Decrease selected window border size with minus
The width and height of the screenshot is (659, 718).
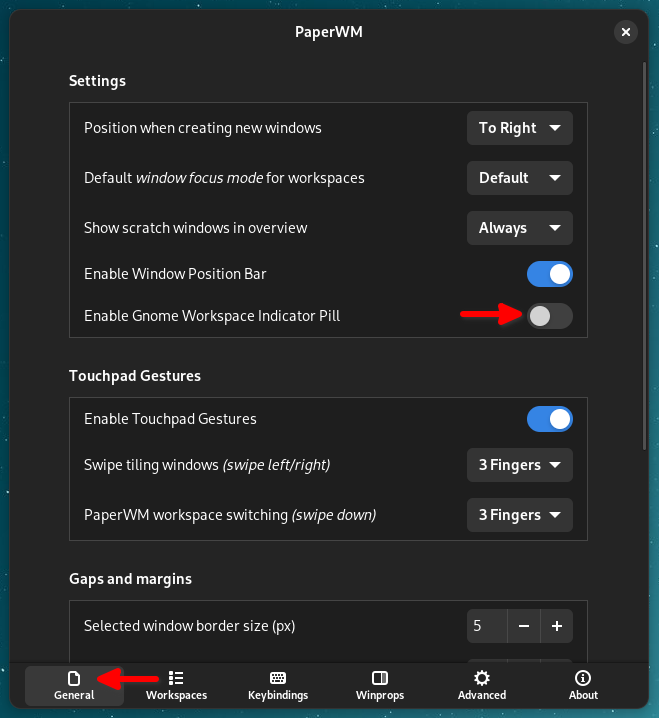coord(524,626)
